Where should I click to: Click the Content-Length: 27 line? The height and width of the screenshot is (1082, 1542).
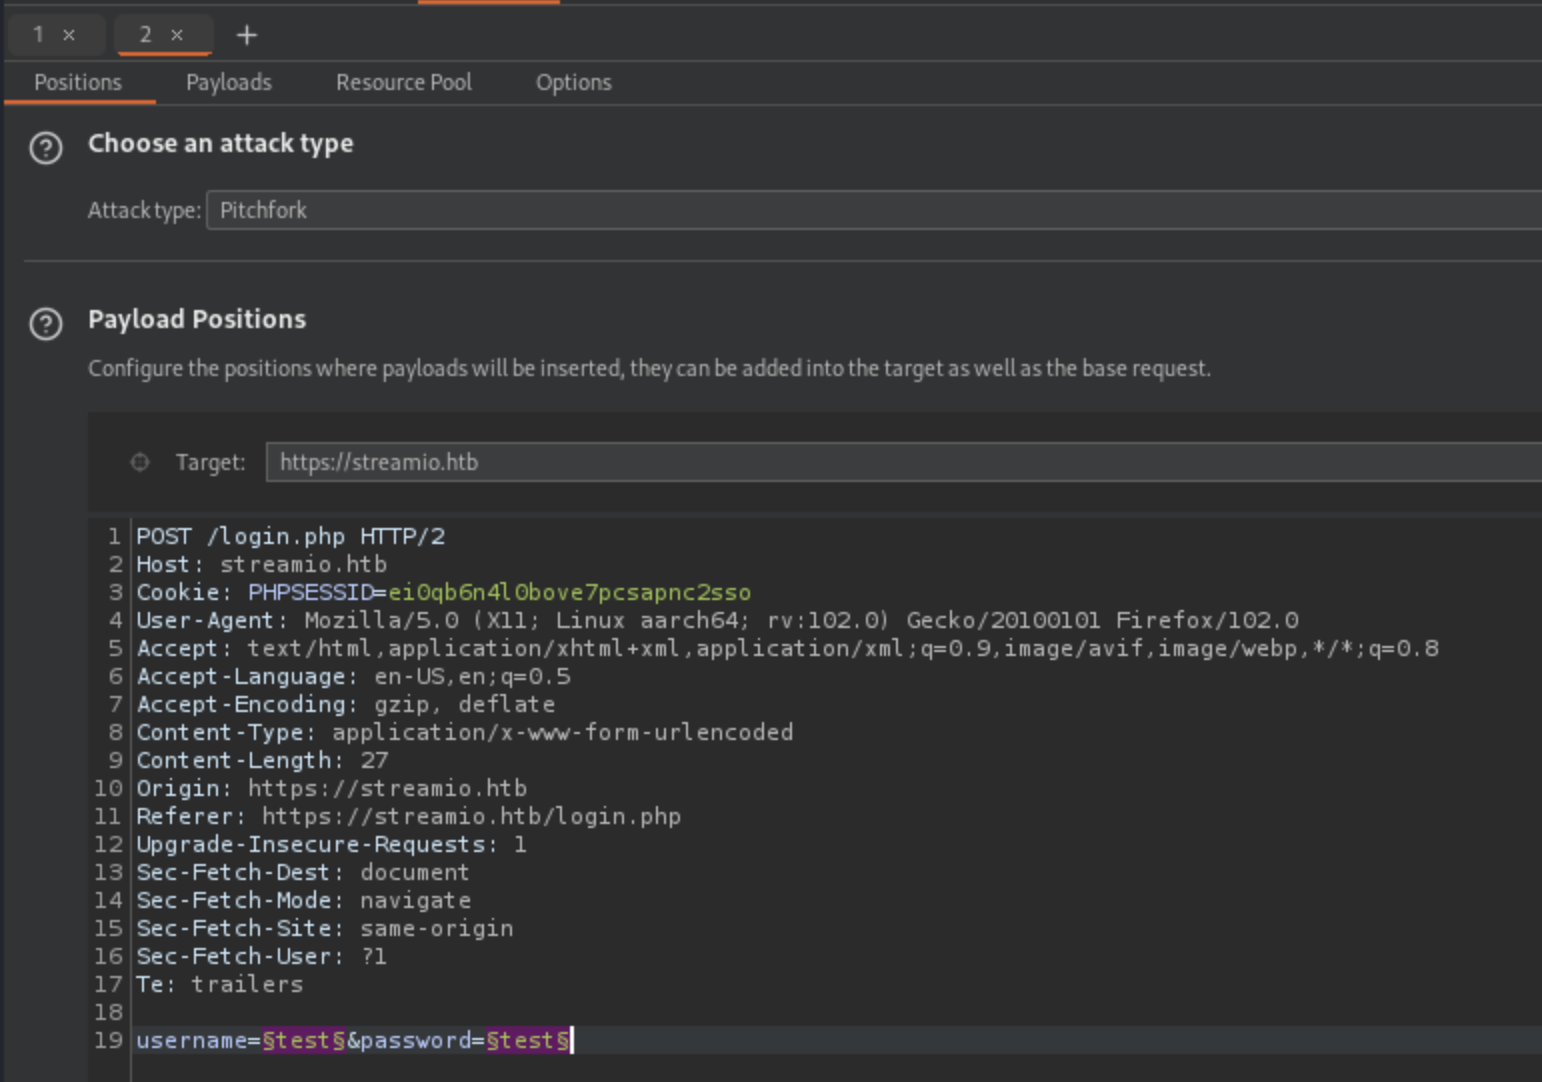point(262,760)
